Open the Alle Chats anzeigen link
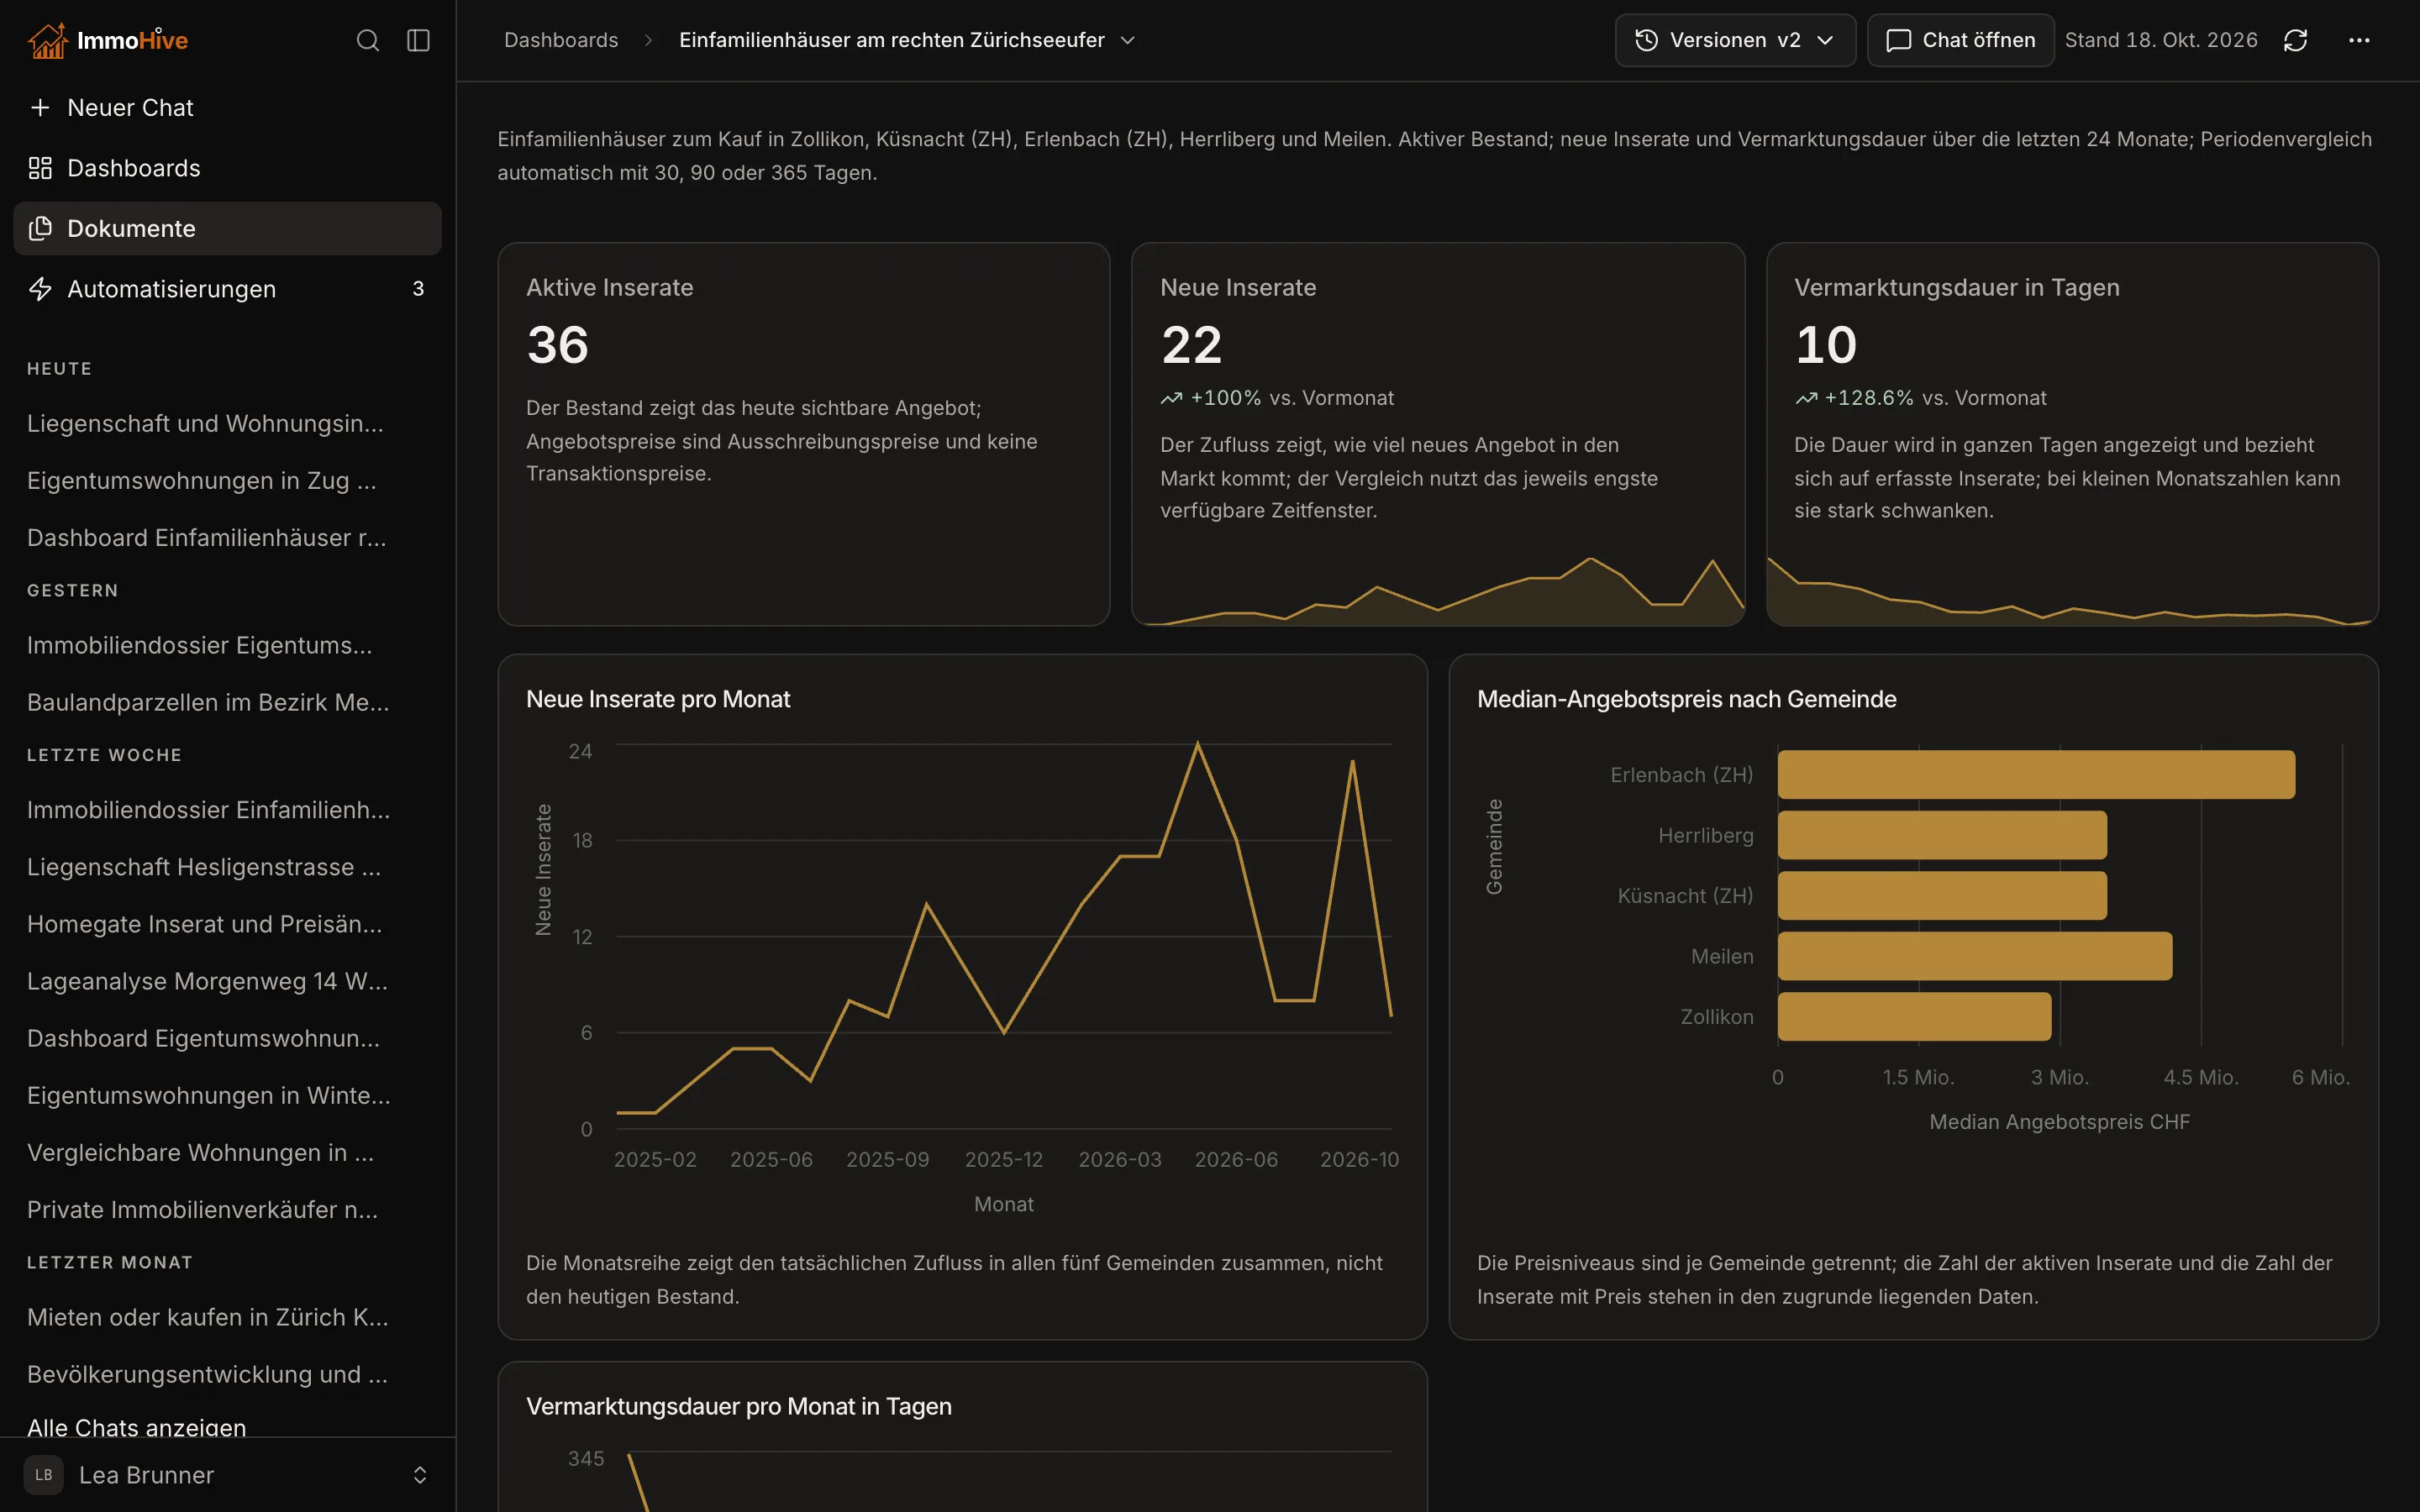This screenshot has height=1512, width=2420. (x=137, y=1427)
